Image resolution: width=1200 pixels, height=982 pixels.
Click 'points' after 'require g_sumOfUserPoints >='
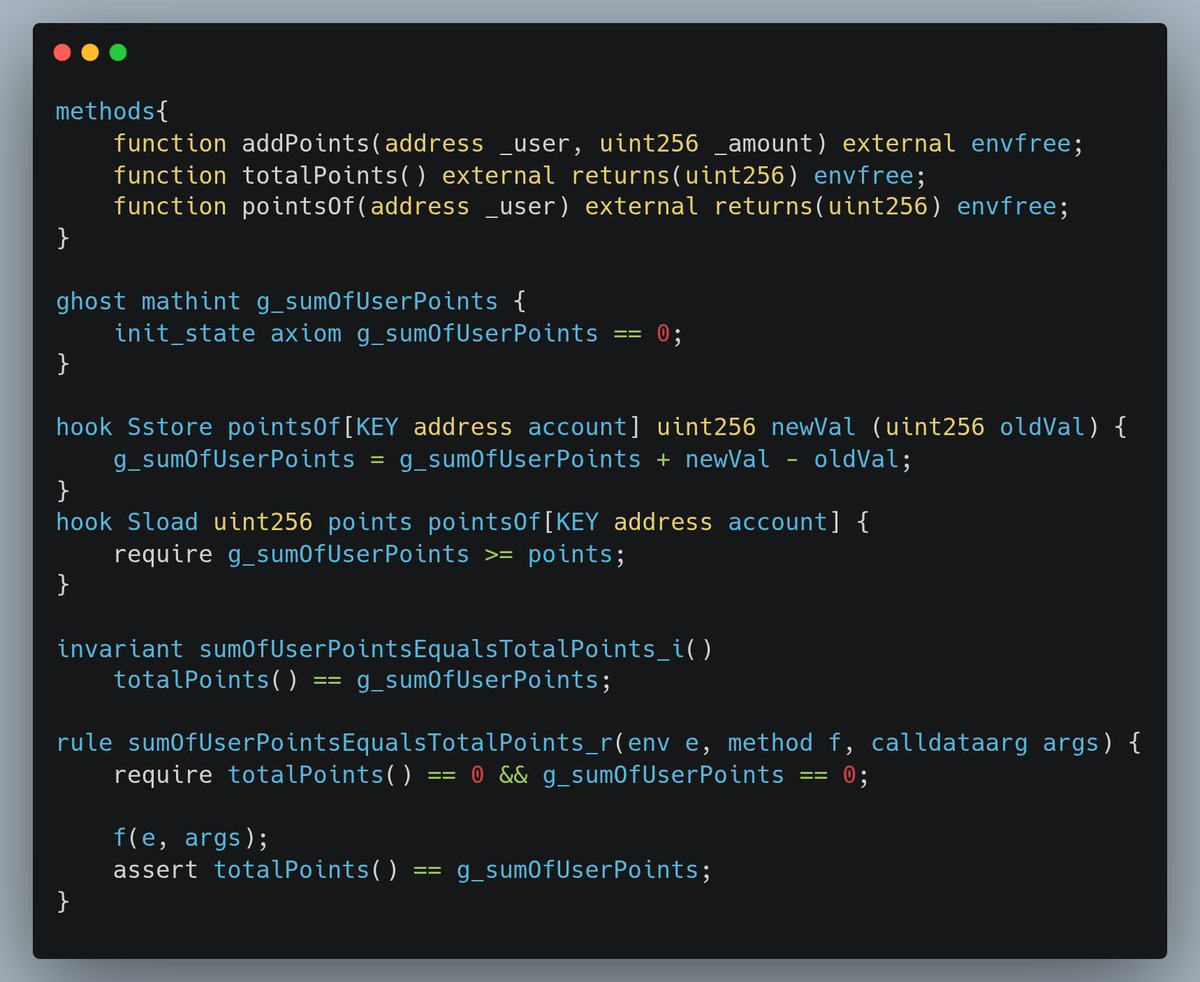point(571,553)
